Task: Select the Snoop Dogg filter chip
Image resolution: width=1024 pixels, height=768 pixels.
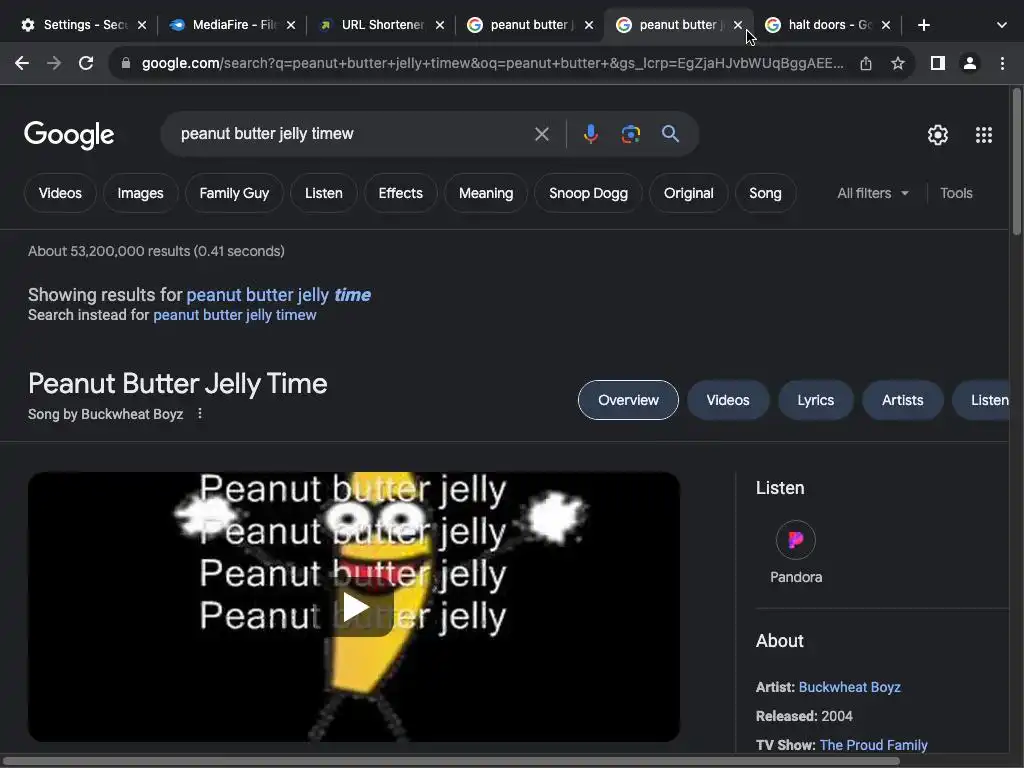Action: pos(588,193)
